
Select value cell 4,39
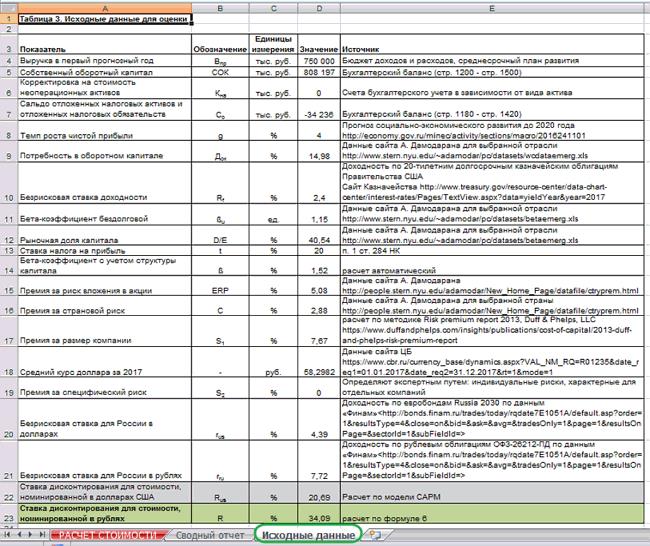tap(319, 419)
